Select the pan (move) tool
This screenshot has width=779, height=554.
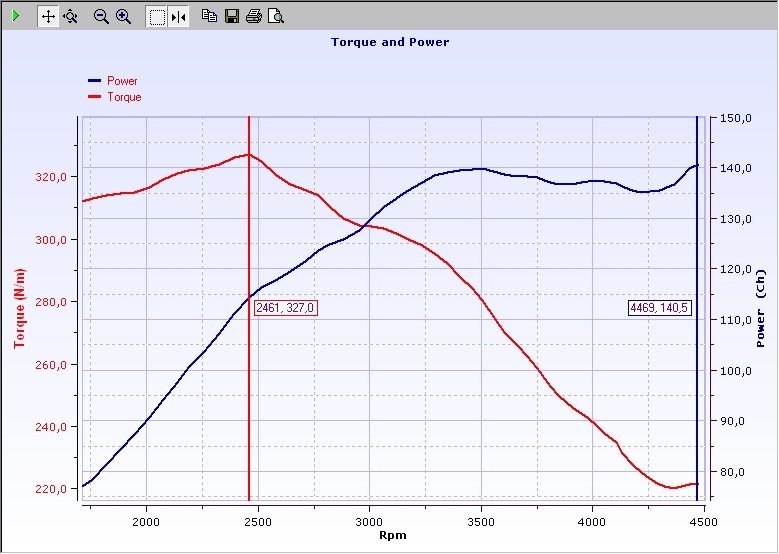tap(48, 16)
